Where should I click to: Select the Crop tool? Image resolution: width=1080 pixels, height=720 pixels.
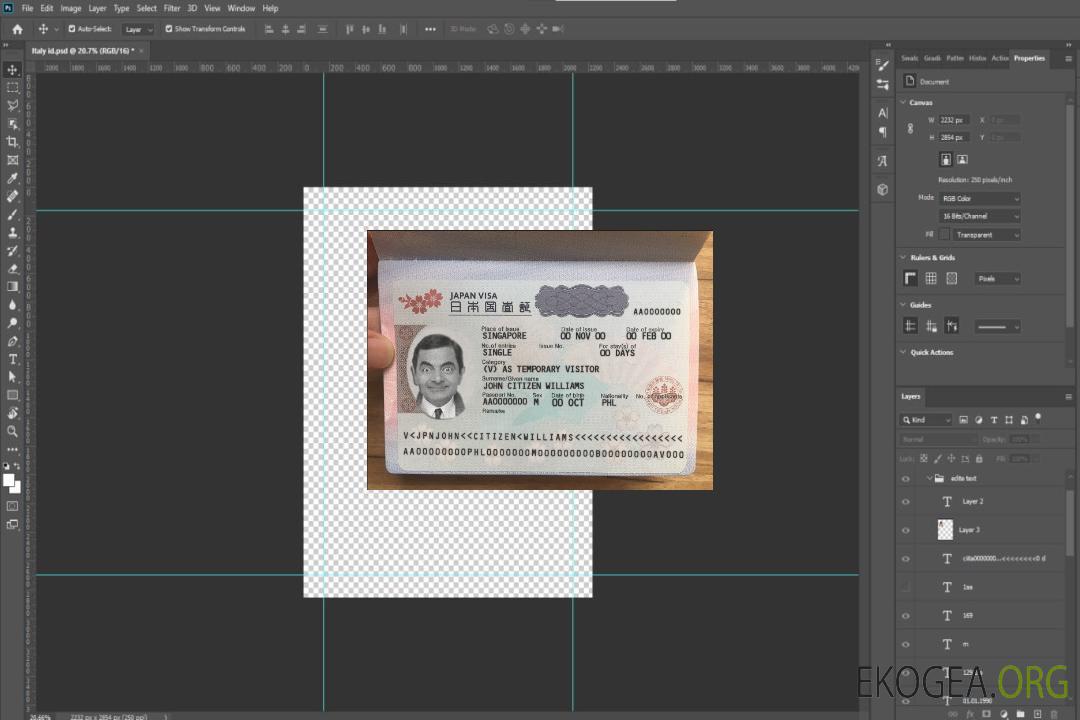click(x=12, y=142)
